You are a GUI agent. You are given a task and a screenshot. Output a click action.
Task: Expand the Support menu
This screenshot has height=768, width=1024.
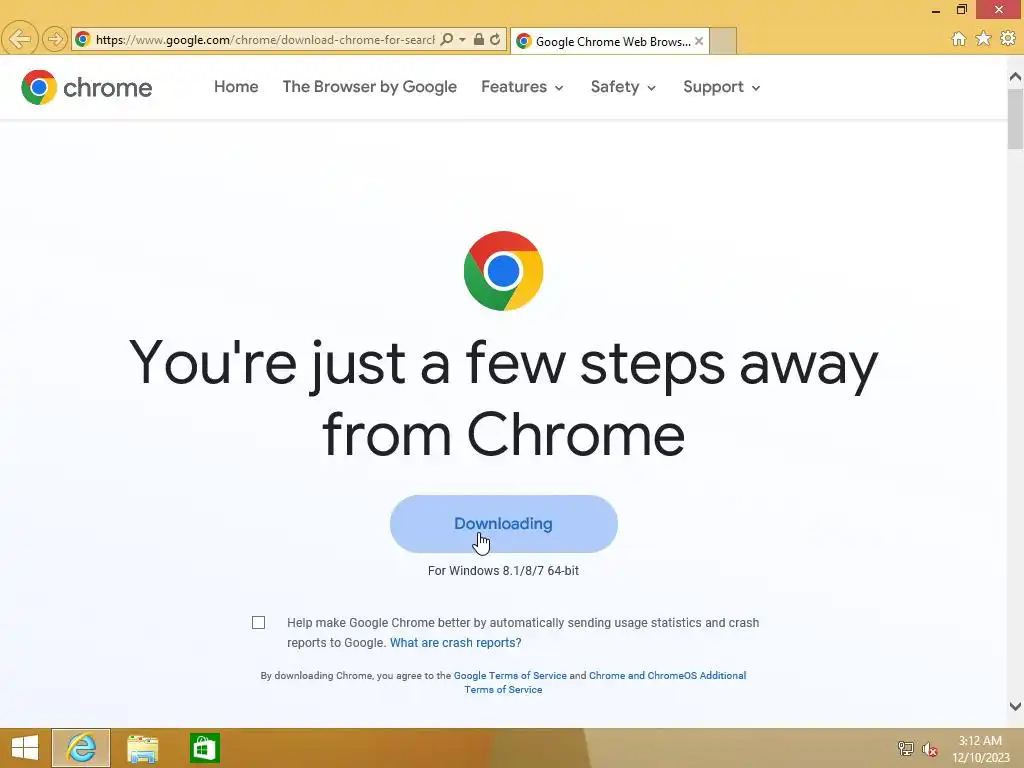click(722, 87)
